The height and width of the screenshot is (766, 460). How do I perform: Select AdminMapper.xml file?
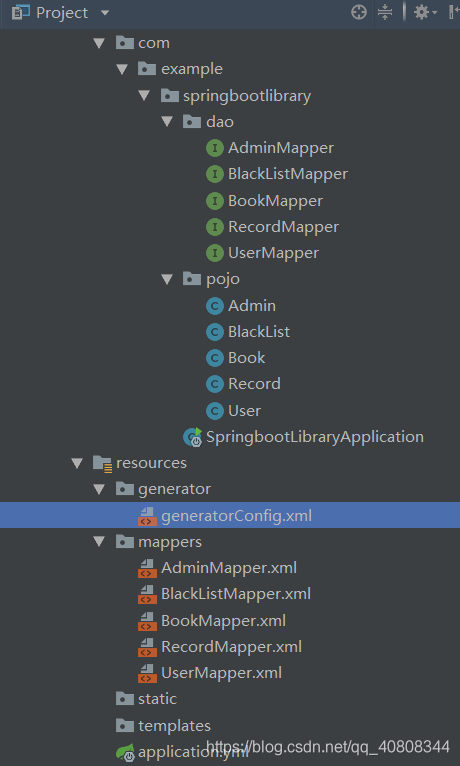229,568
